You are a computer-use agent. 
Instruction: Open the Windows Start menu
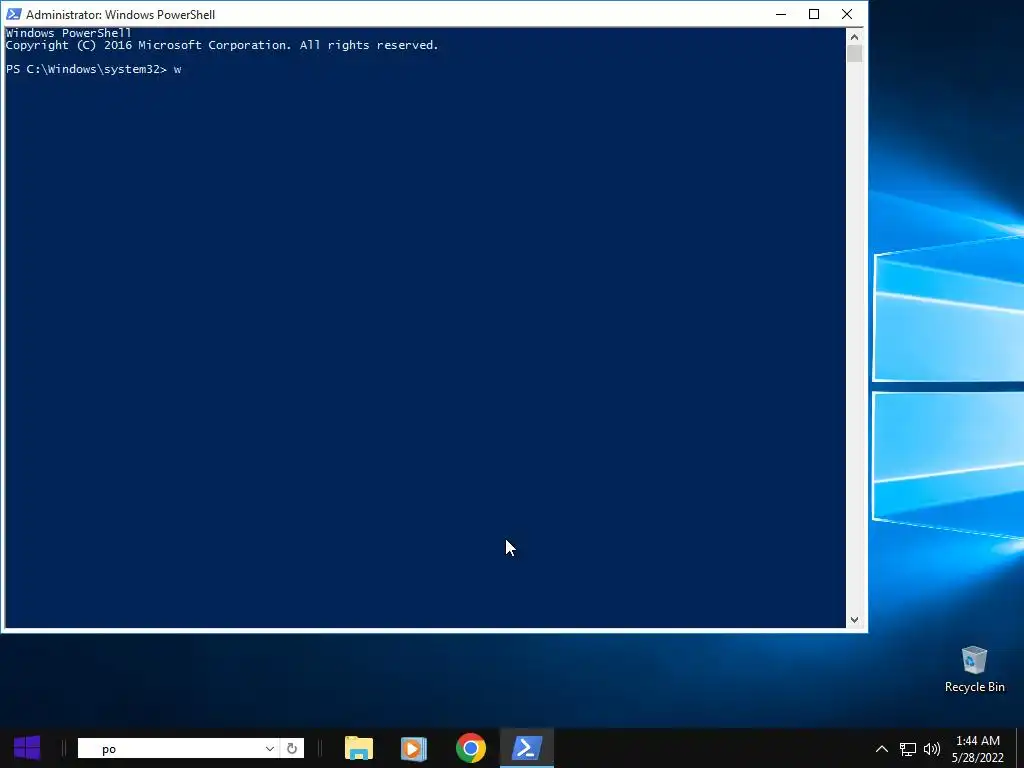pyautogui.click(x=27, y=748)
